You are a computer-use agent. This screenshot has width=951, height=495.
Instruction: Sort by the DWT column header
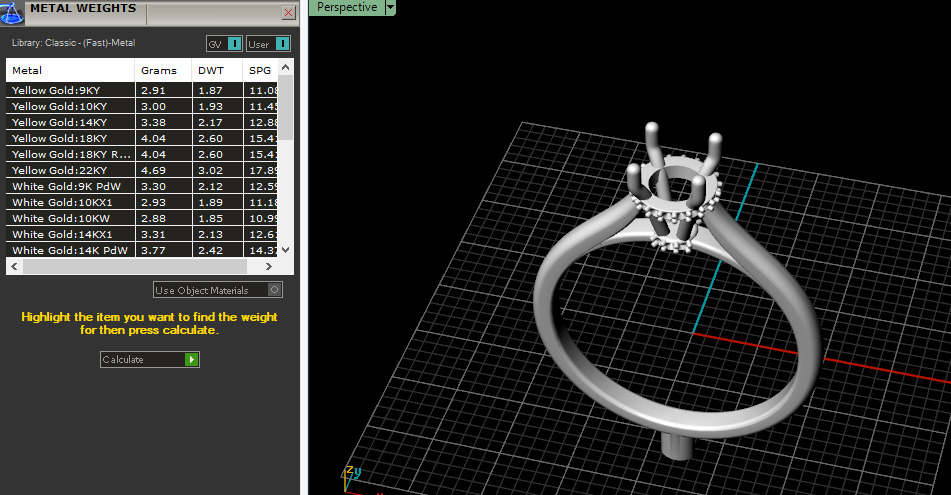pos(217,70)
